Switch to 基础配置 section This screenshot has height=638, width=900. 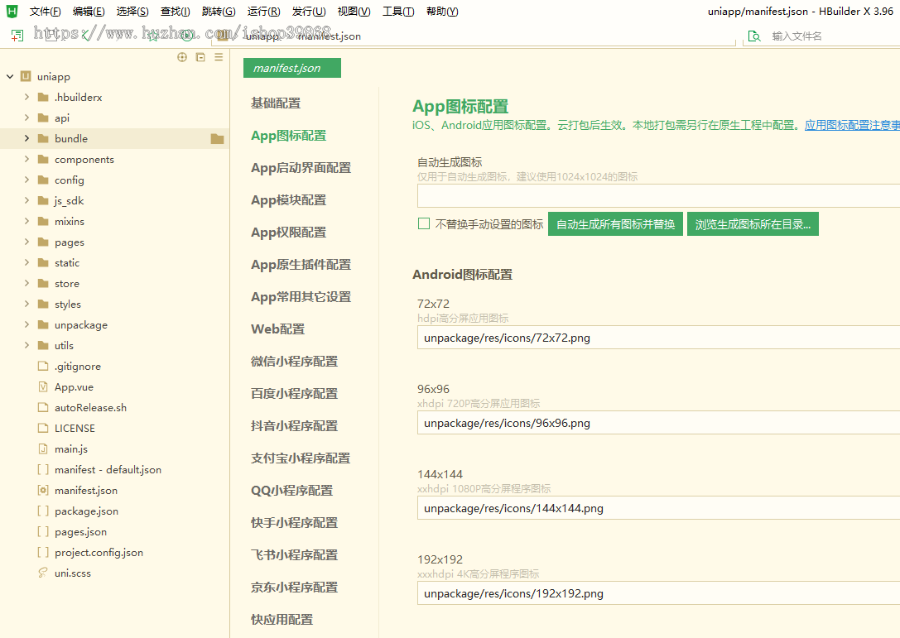point(276,103)
